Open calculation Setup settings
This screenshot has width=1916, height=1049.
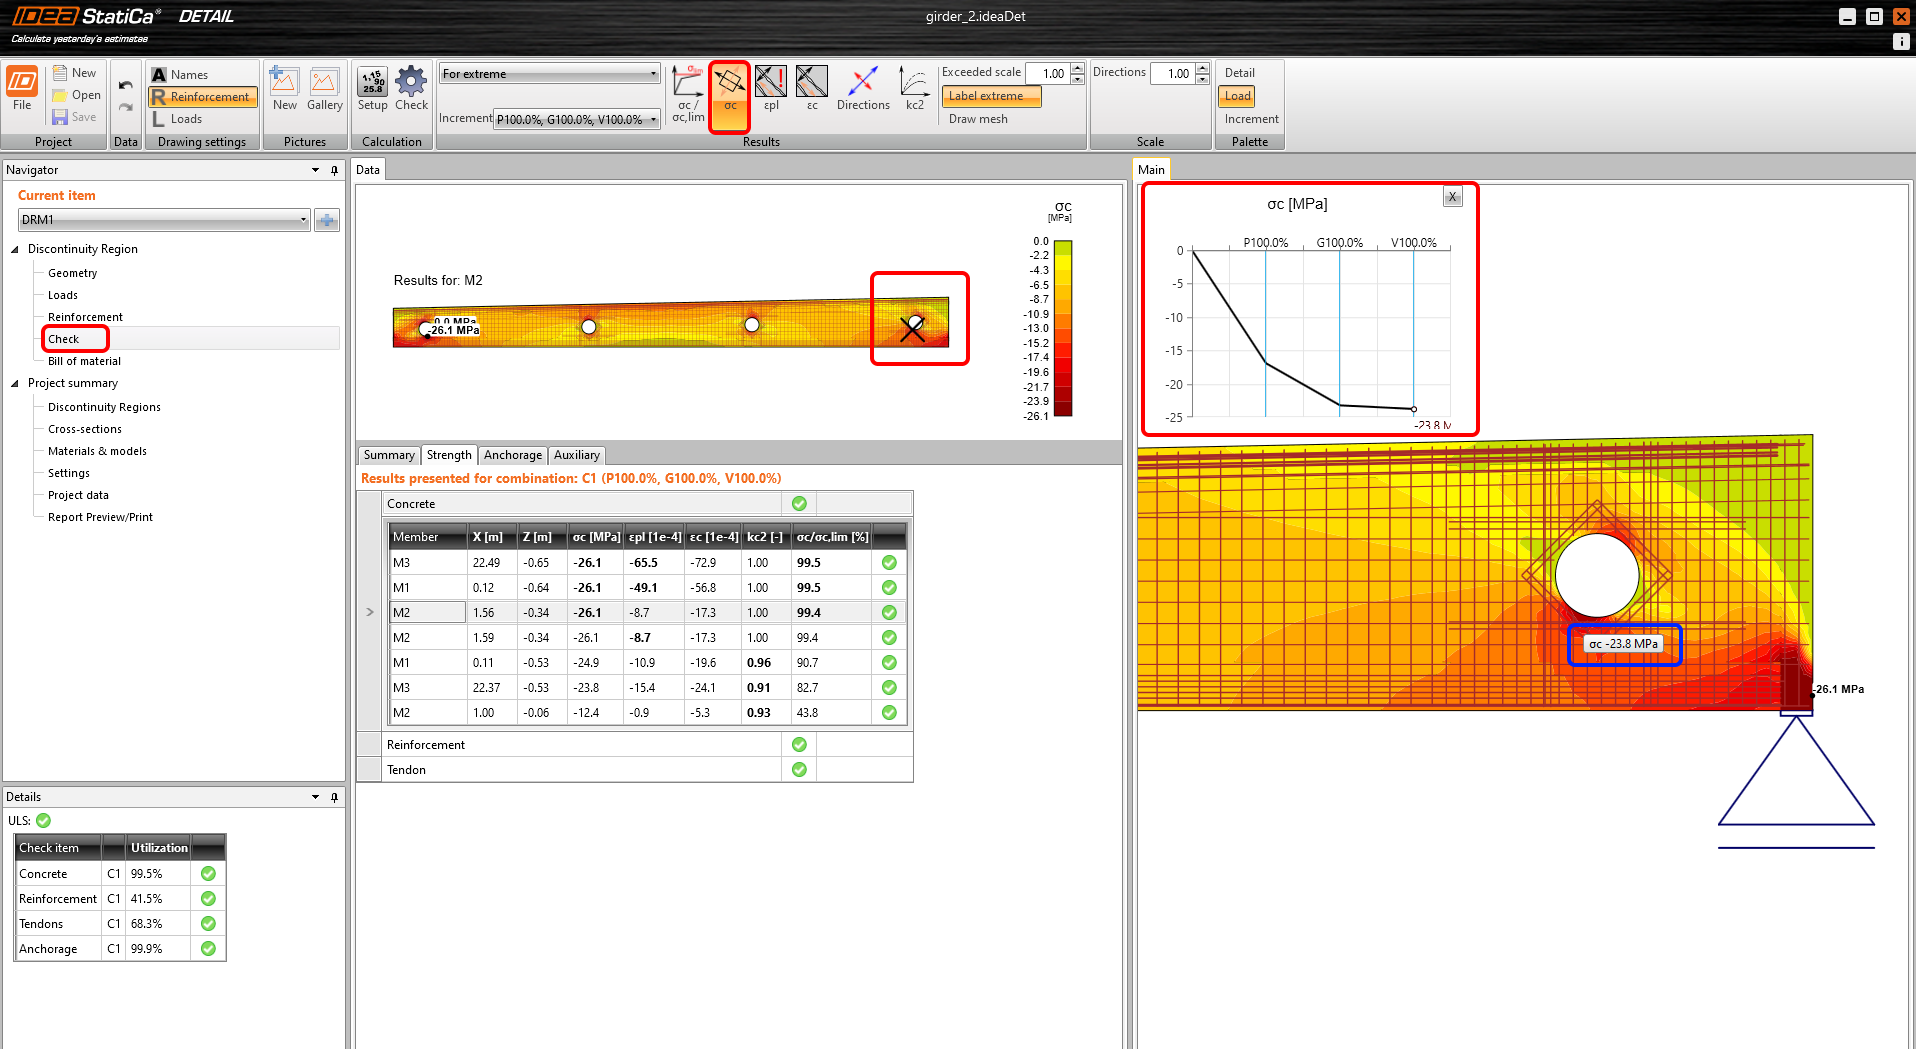tap(372, 90)
